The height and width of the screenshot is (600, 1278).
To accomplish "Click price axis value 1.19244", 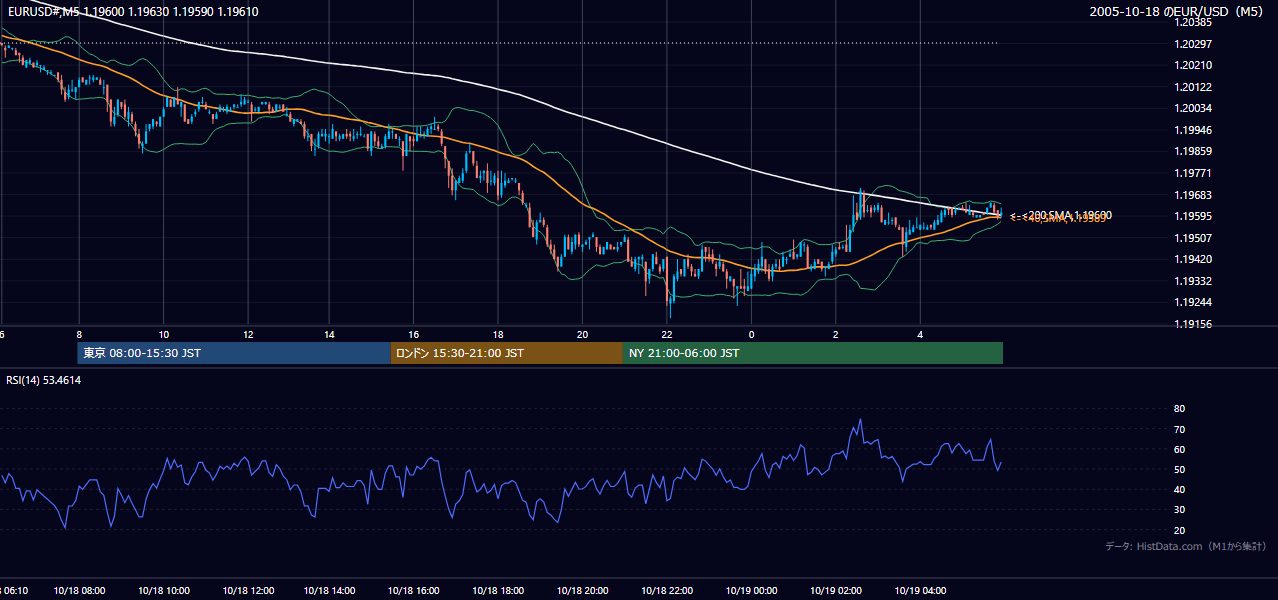I will tap(1193, 302).
